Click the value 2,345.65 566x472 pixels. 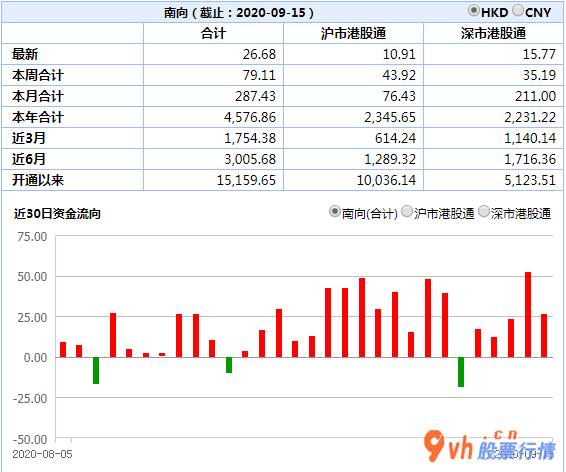tap(390, 117)
